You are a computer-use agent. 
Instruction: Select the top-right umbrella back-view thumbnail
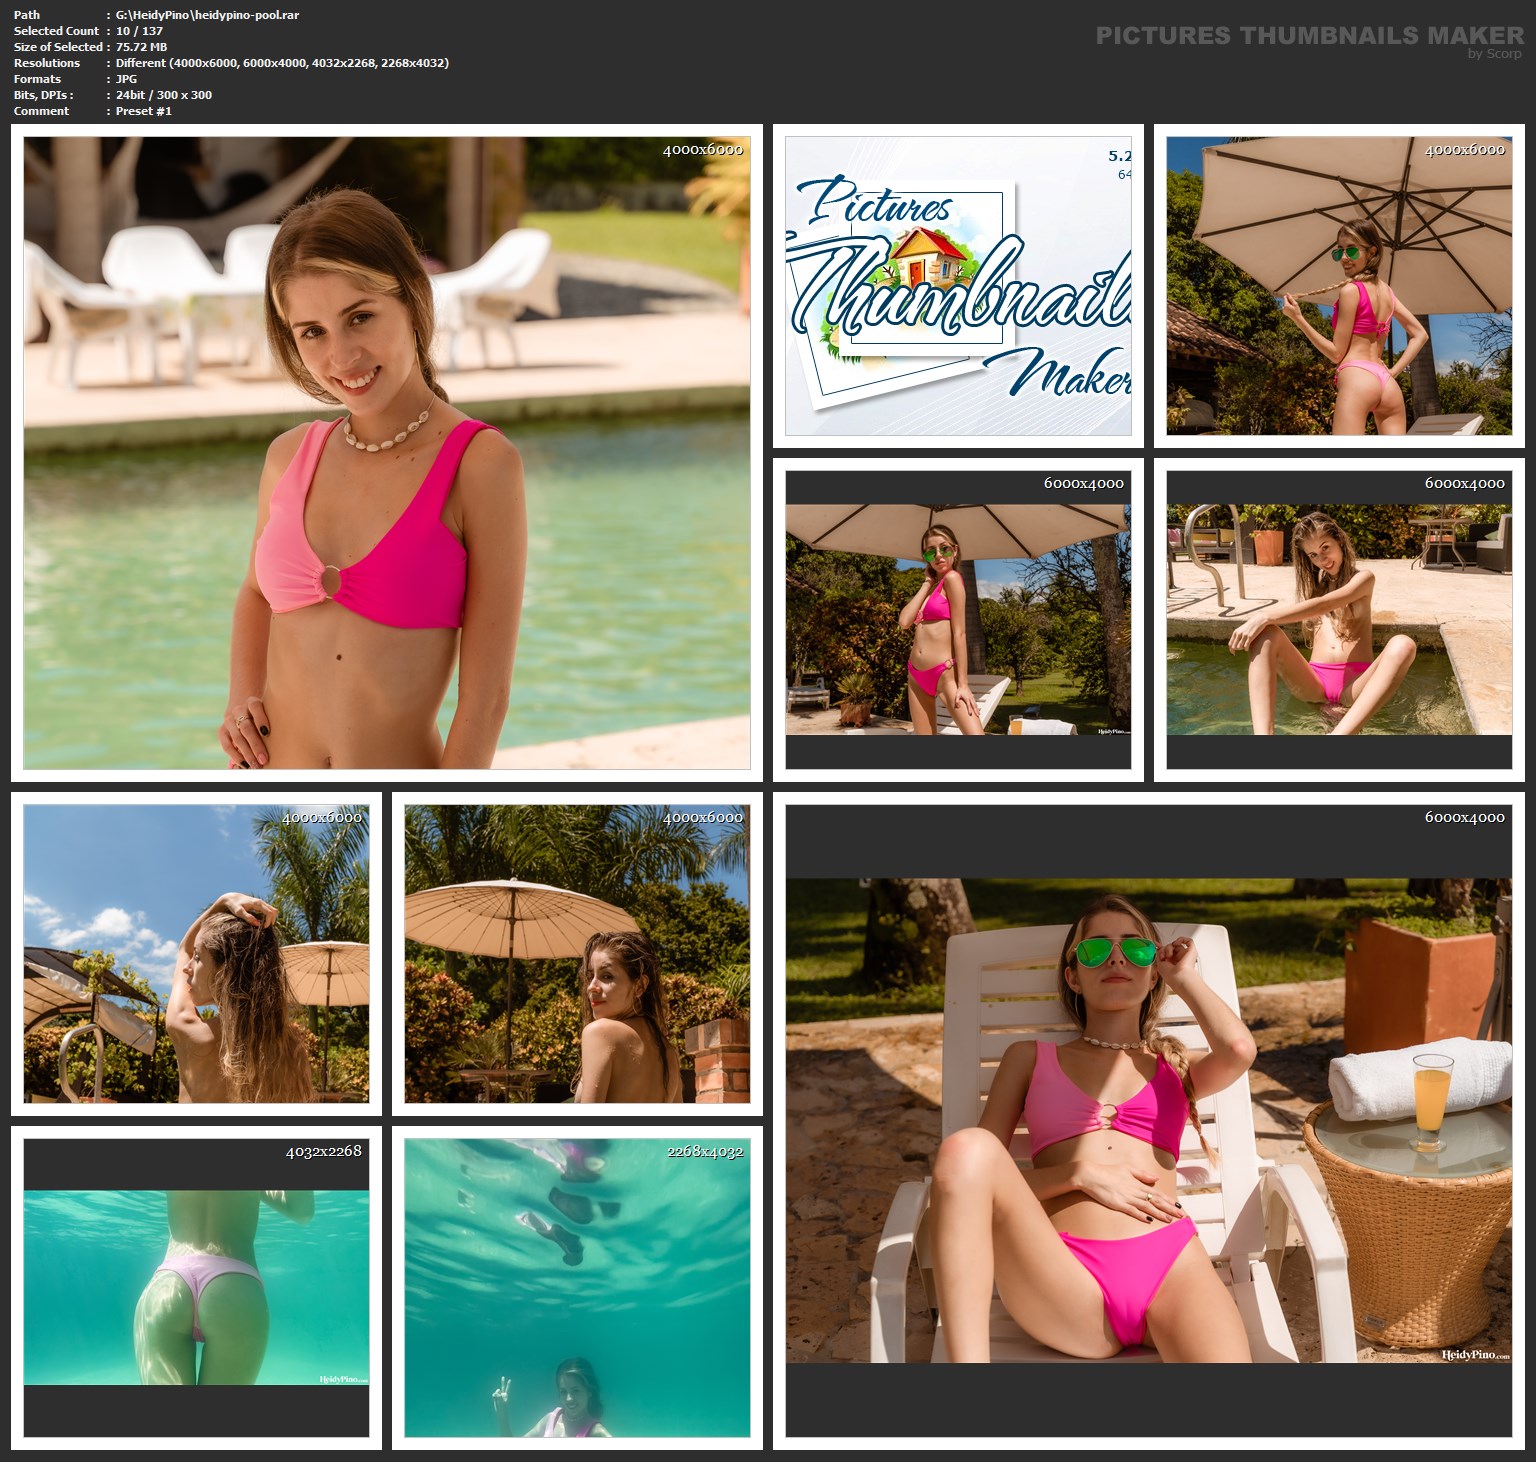click(x=1339, y=286)
